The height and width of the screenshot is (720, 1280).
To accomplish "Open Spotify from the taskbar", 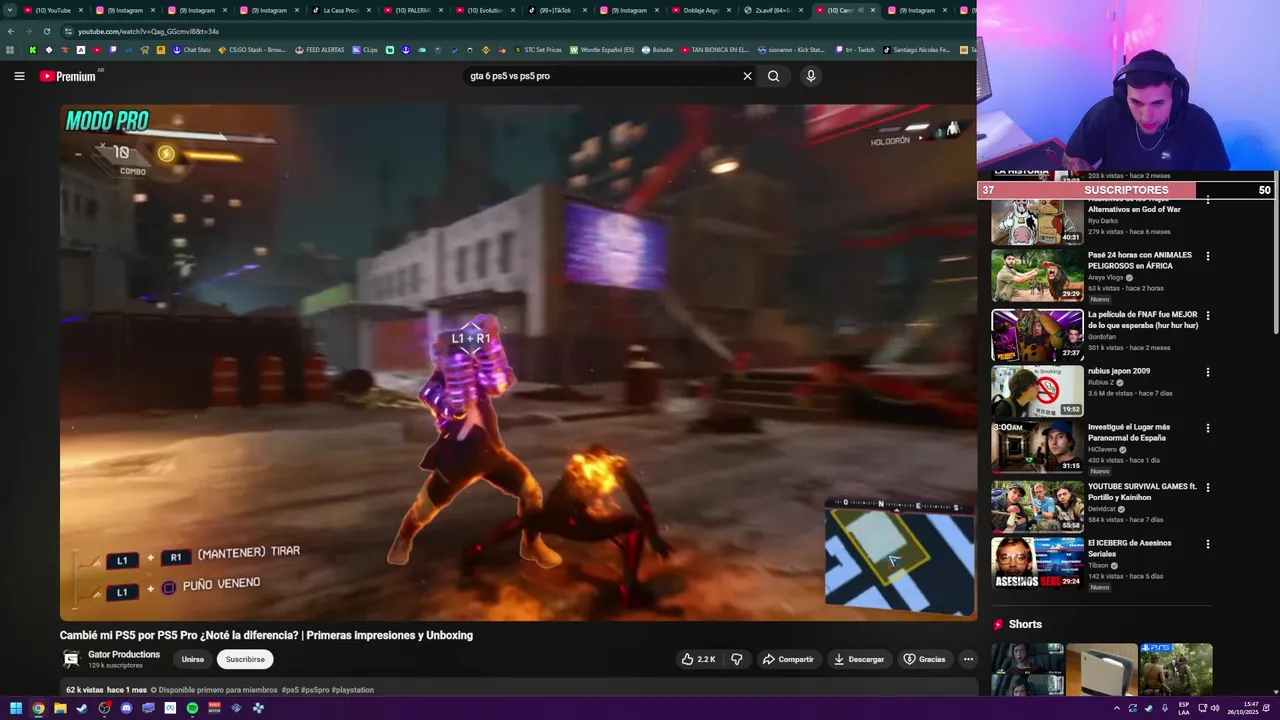I will (192, 708).
